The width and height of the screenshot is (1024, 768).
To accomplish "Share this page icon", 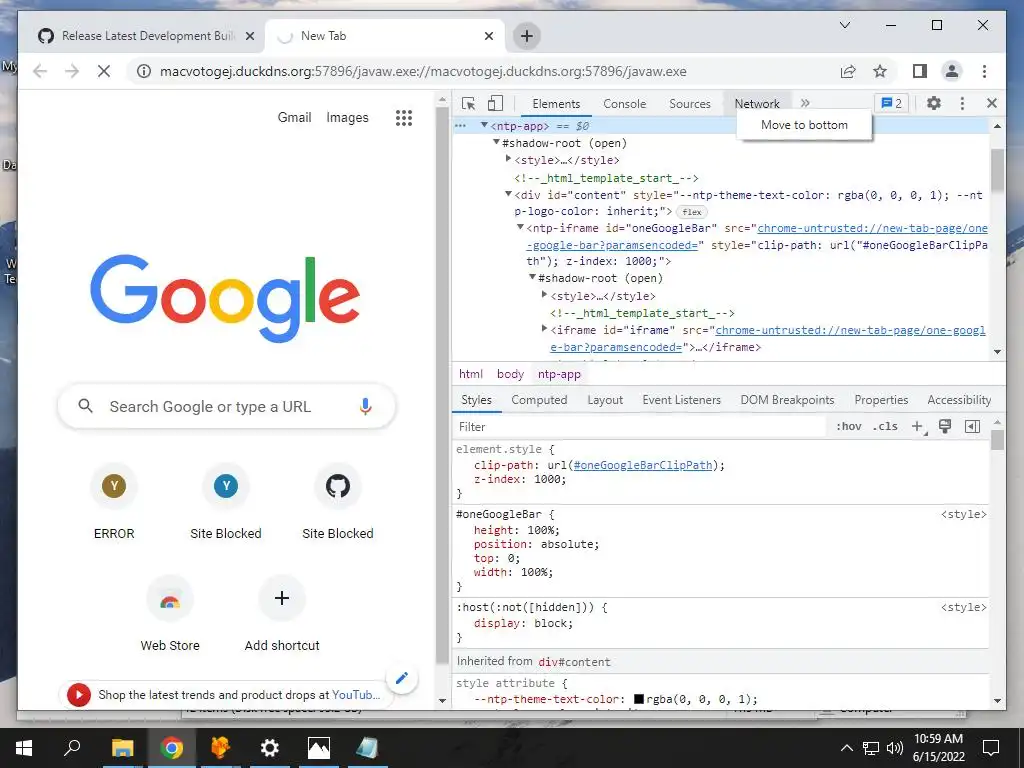I will coord(848,71).
